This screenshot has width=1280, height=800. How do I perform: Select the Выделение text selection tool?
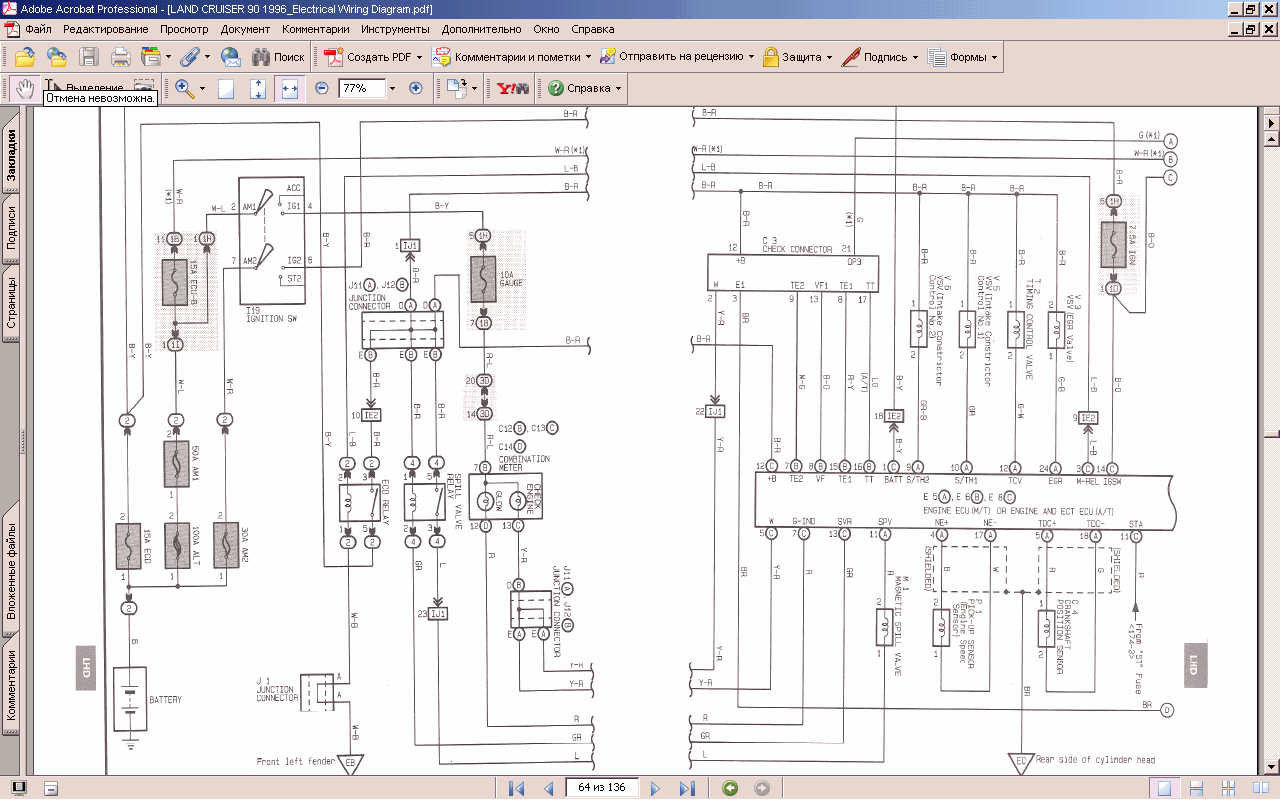[x=86, y=88]
